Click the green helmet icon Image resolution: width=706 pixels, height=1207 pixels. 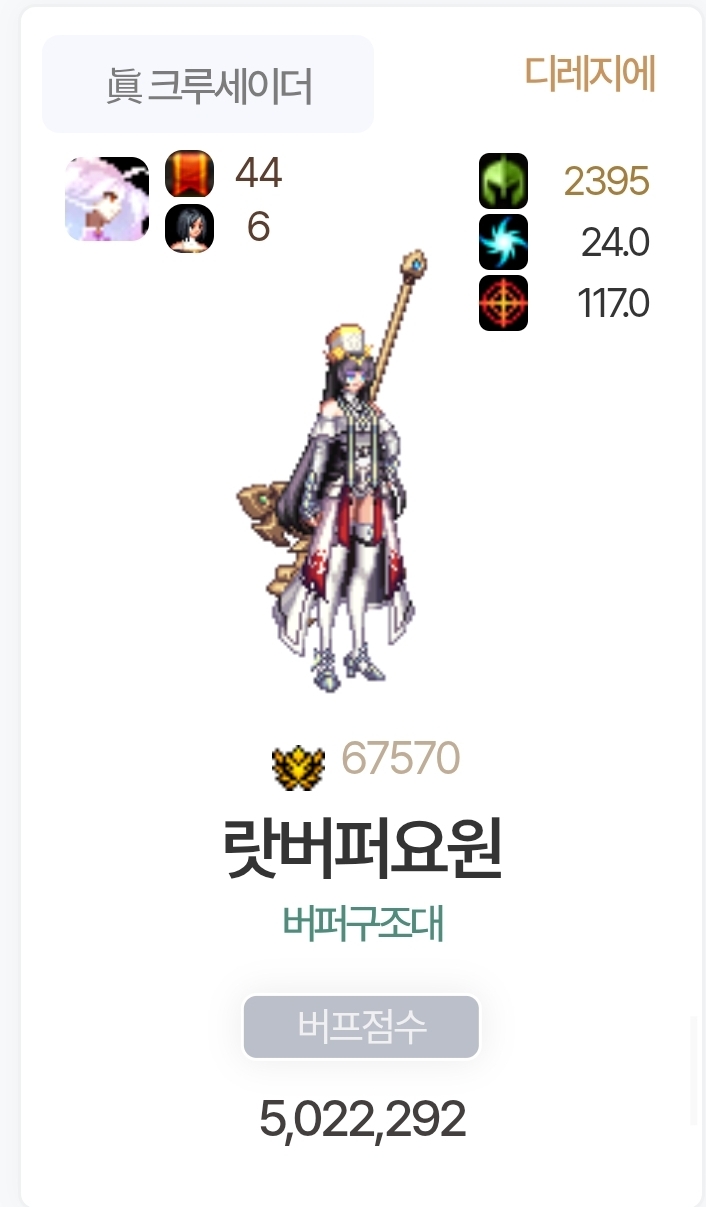pos(503,180)
